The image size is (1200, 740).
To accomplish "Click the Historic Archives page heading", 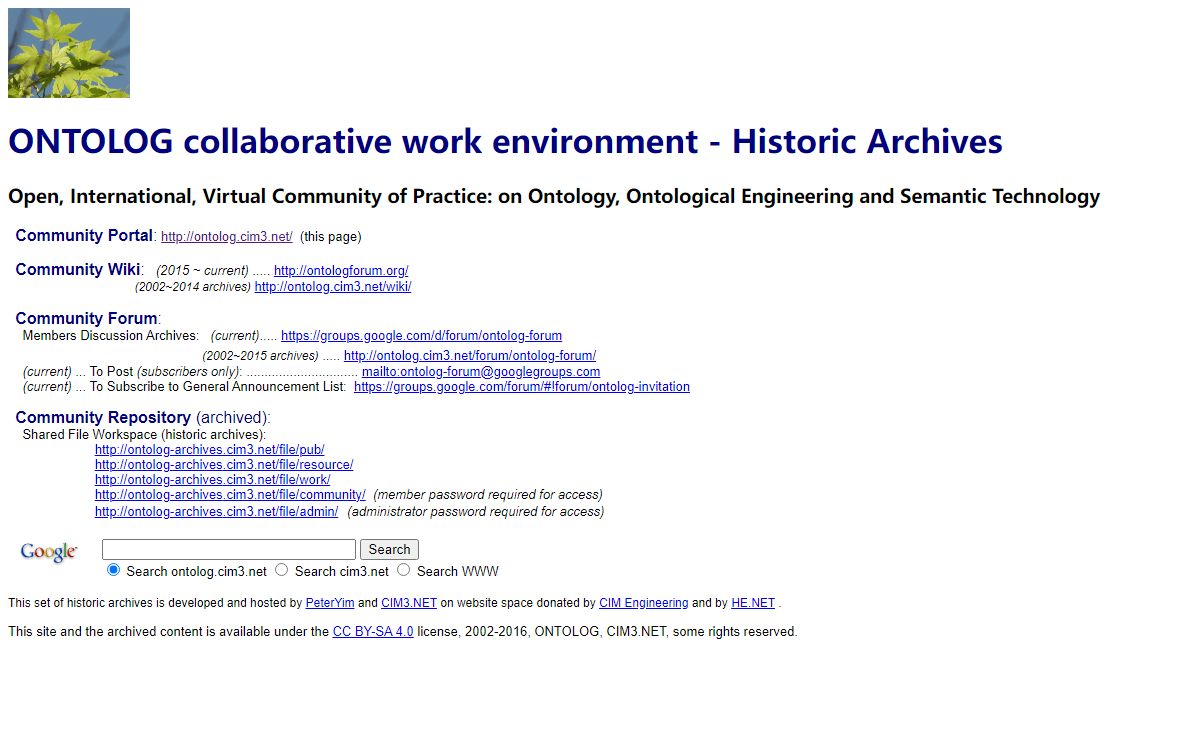I will coord(505,141).
